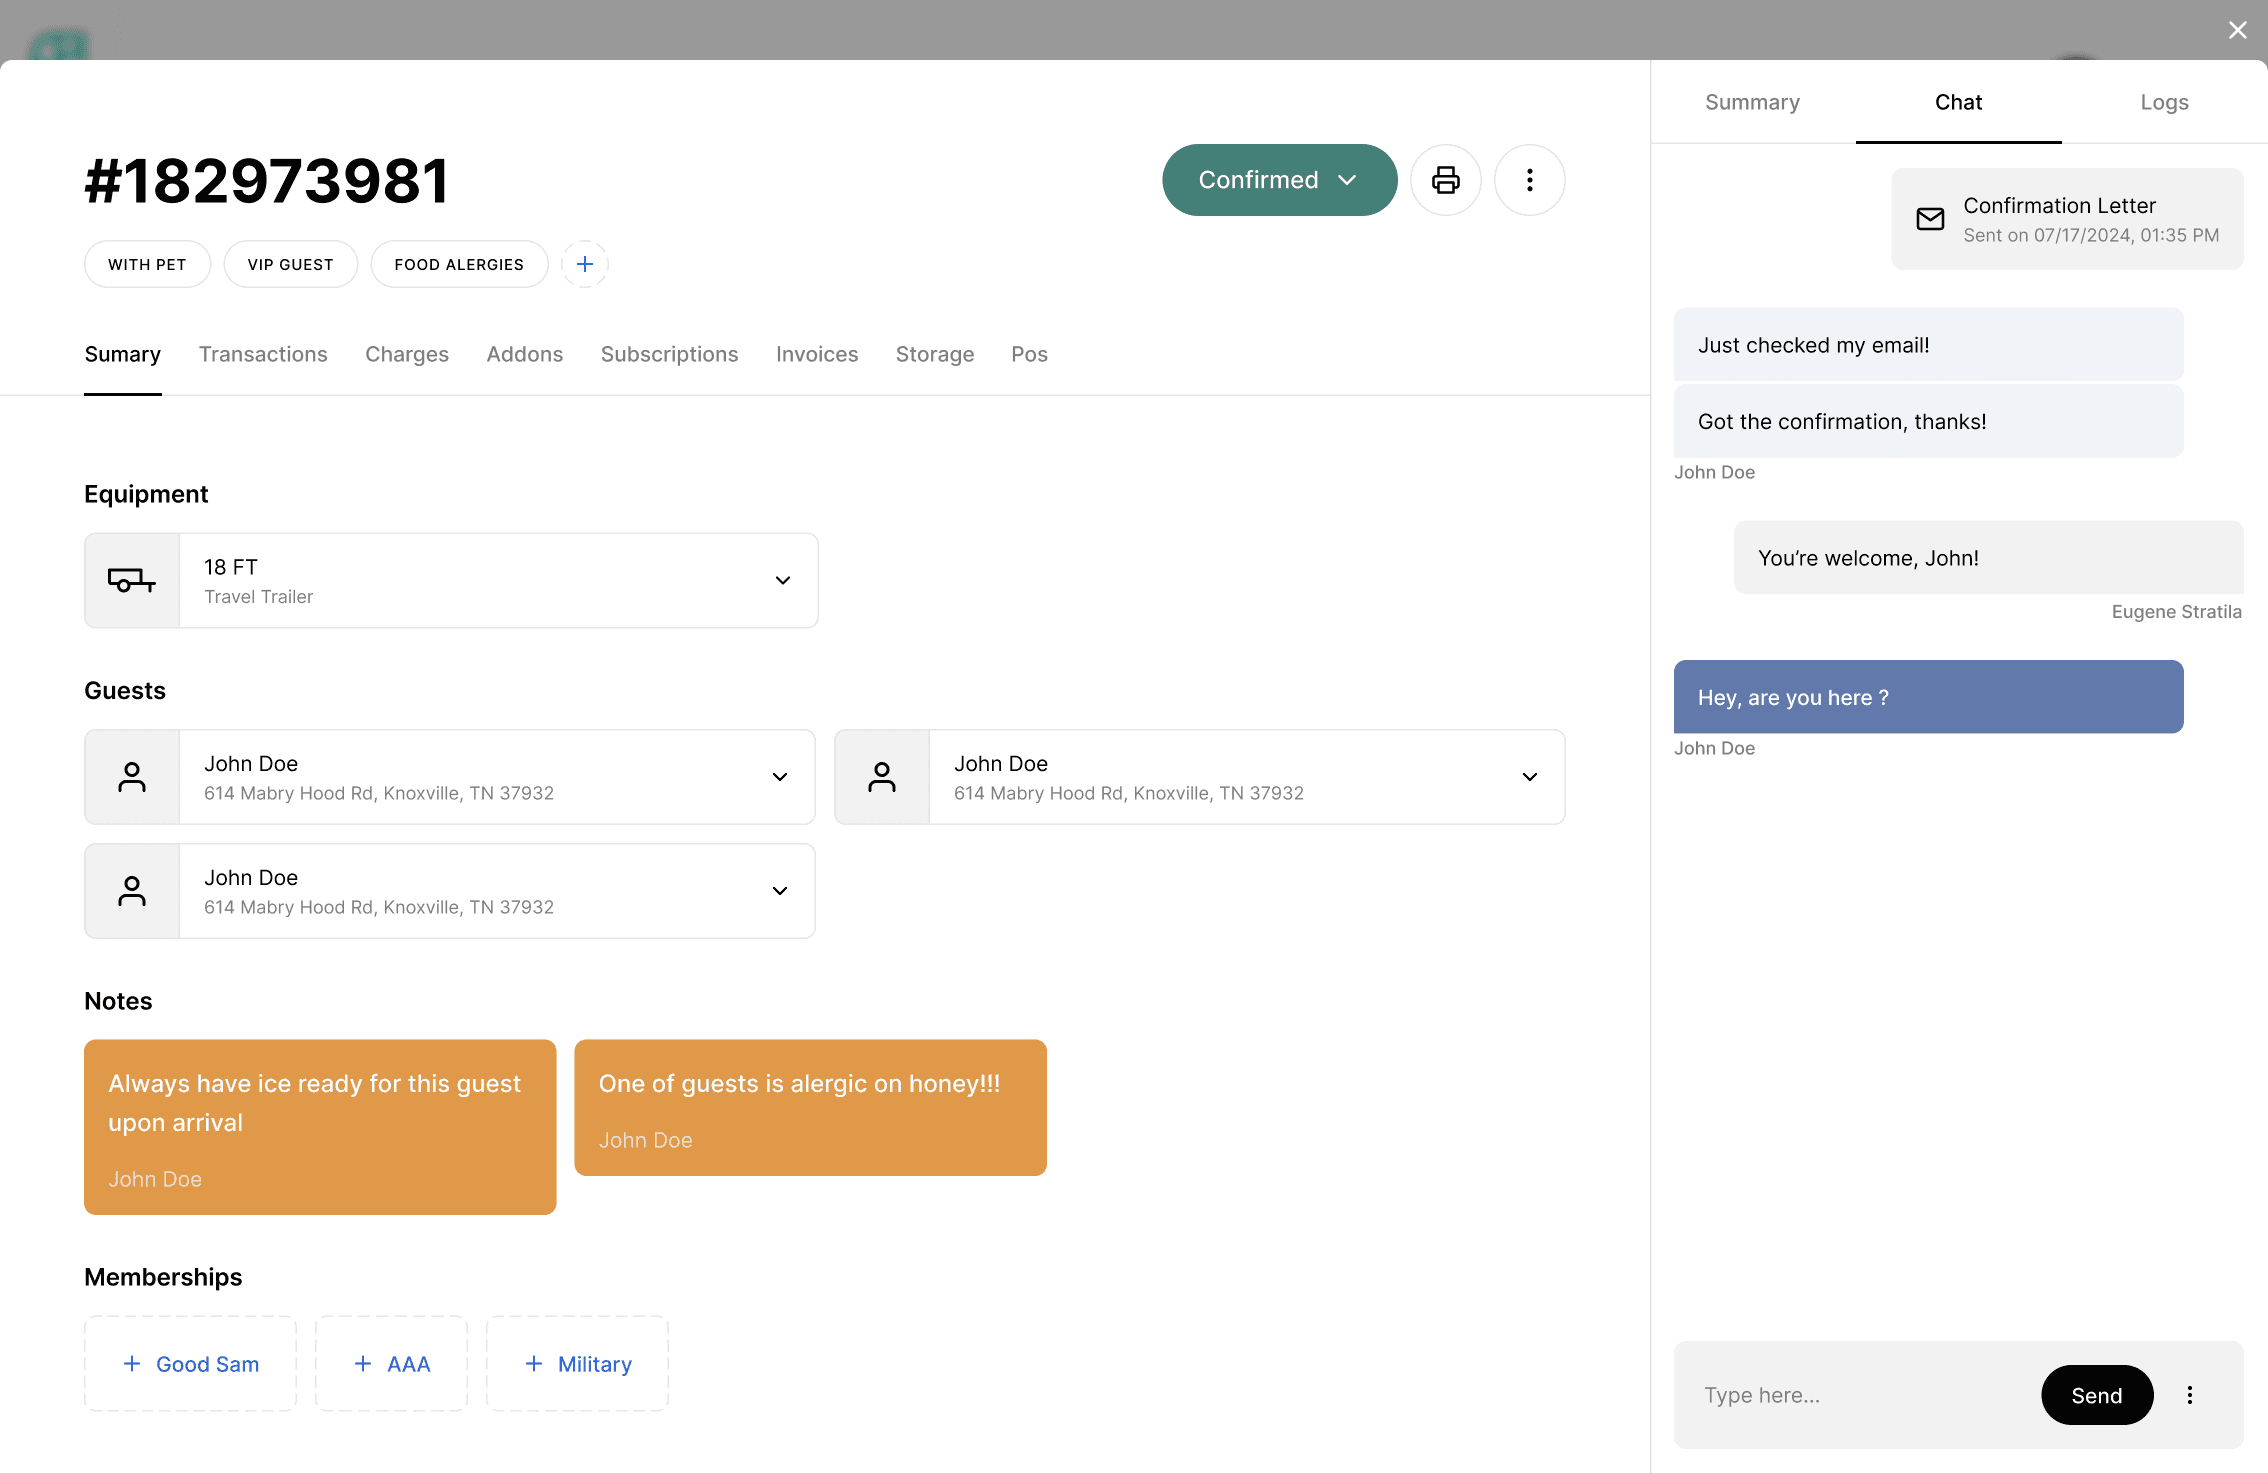Expand the bottom John Doe guest entry
The image size is (2268, 1473).
coord(780,891)
